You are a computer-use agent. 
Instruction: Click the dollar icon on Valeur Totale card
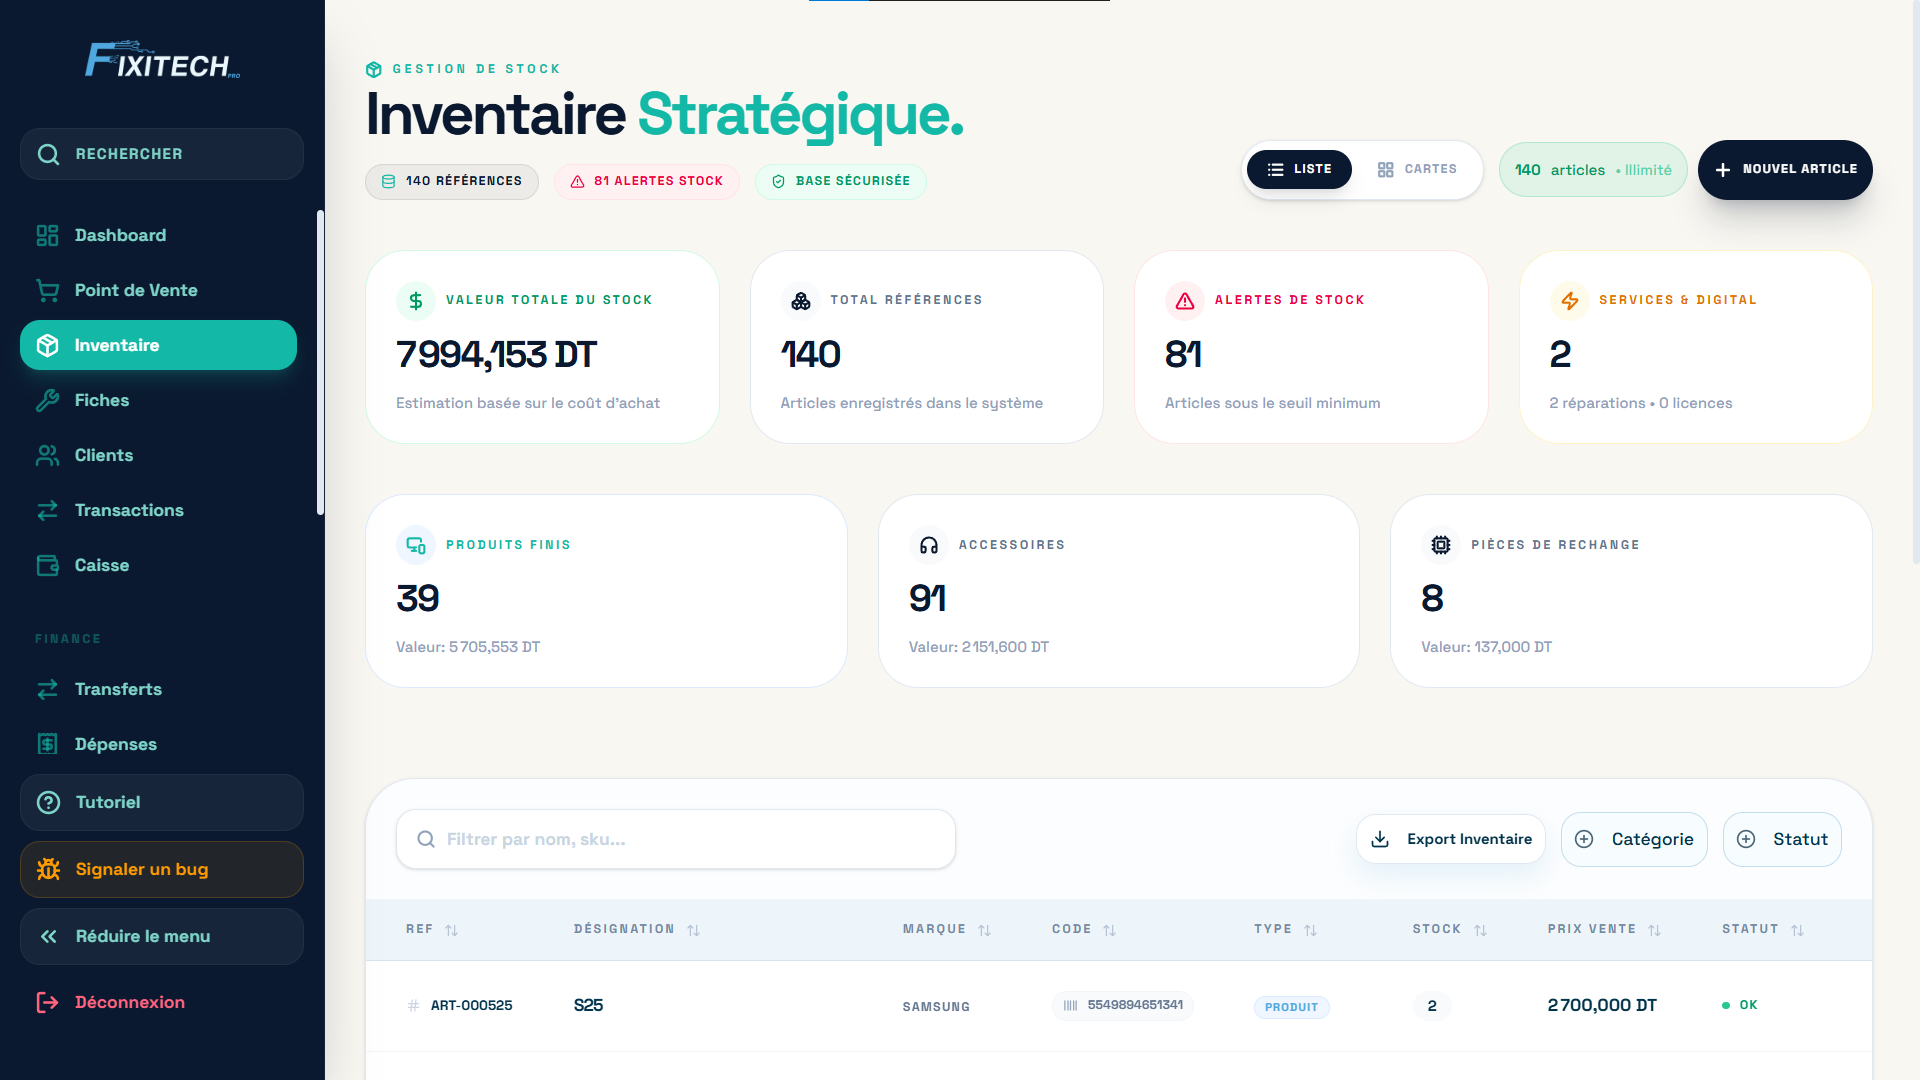pos(416,300)
